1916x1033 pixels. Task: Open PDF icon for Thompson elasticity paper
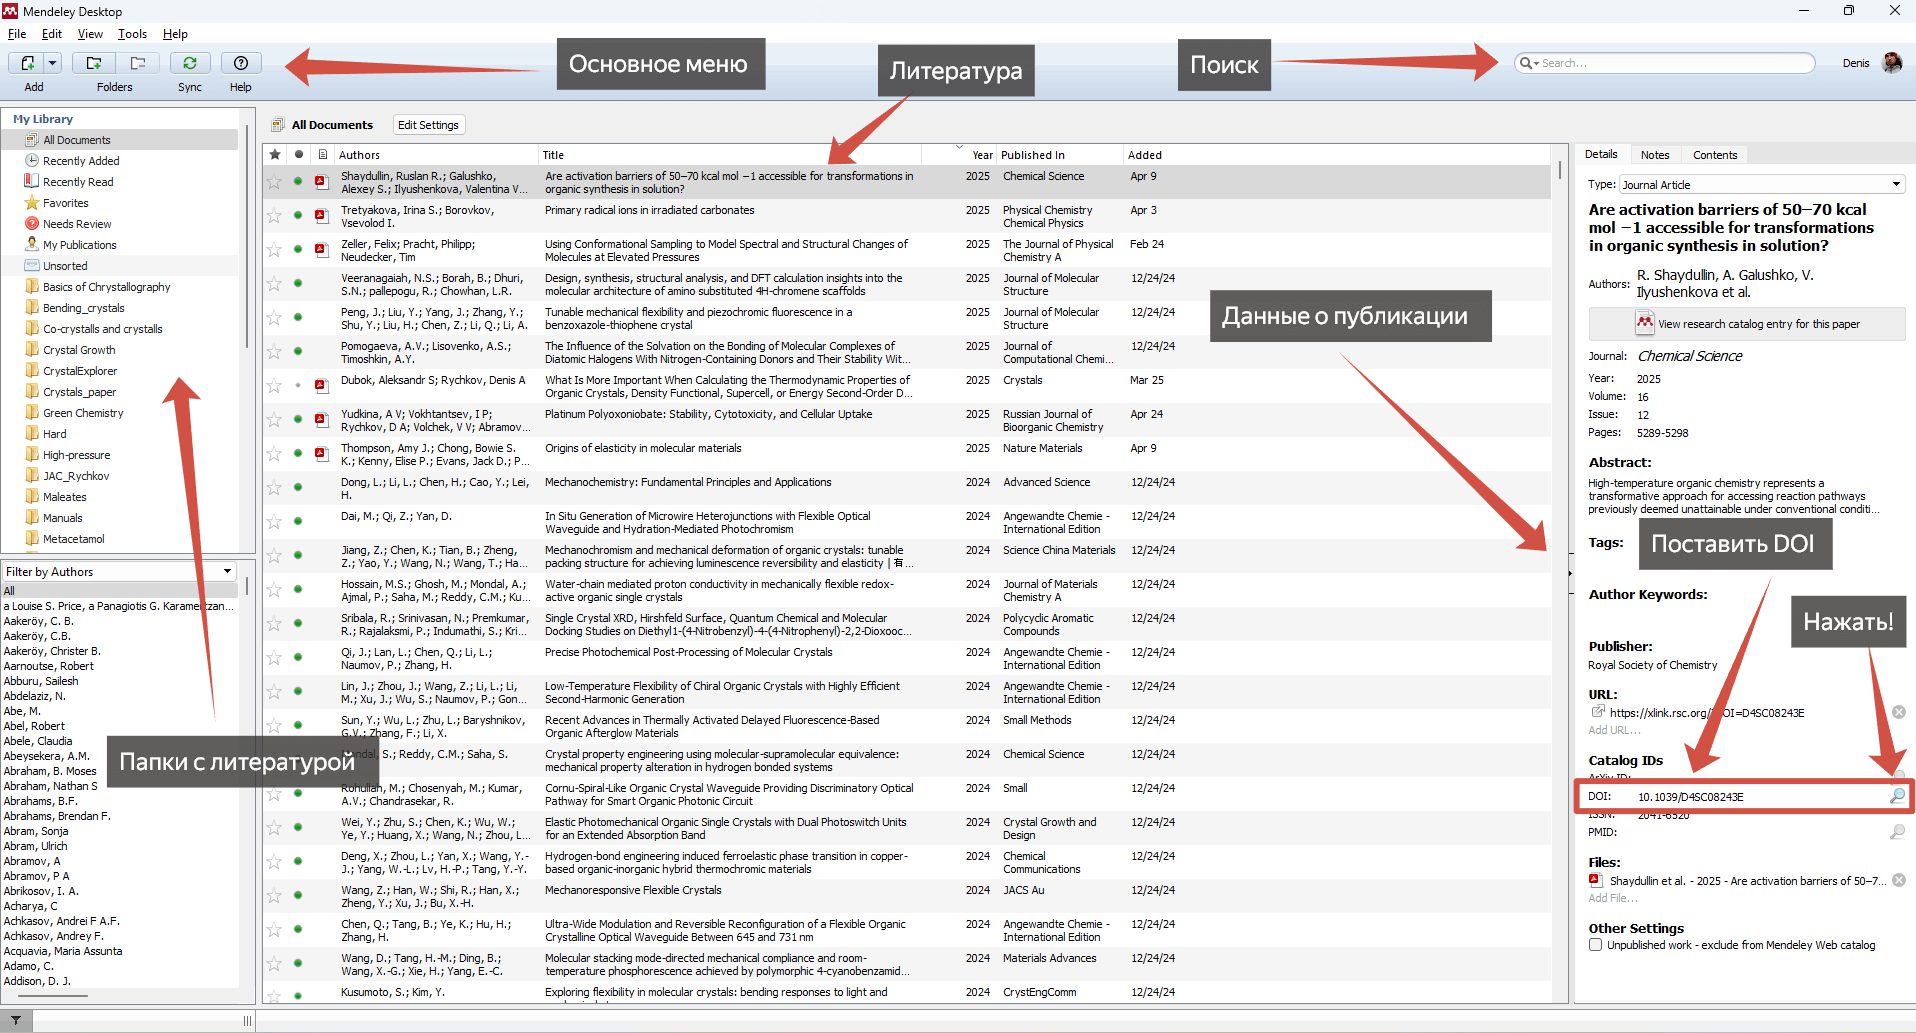(322, 454)
